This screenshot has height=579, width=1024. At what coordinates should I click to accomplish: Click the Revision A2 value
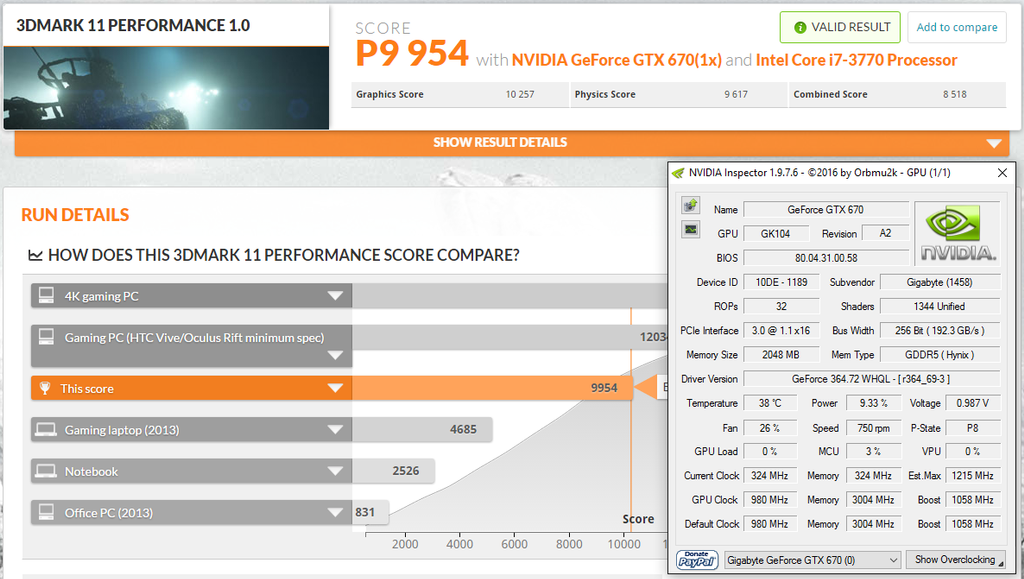click(x=886, y=233)
